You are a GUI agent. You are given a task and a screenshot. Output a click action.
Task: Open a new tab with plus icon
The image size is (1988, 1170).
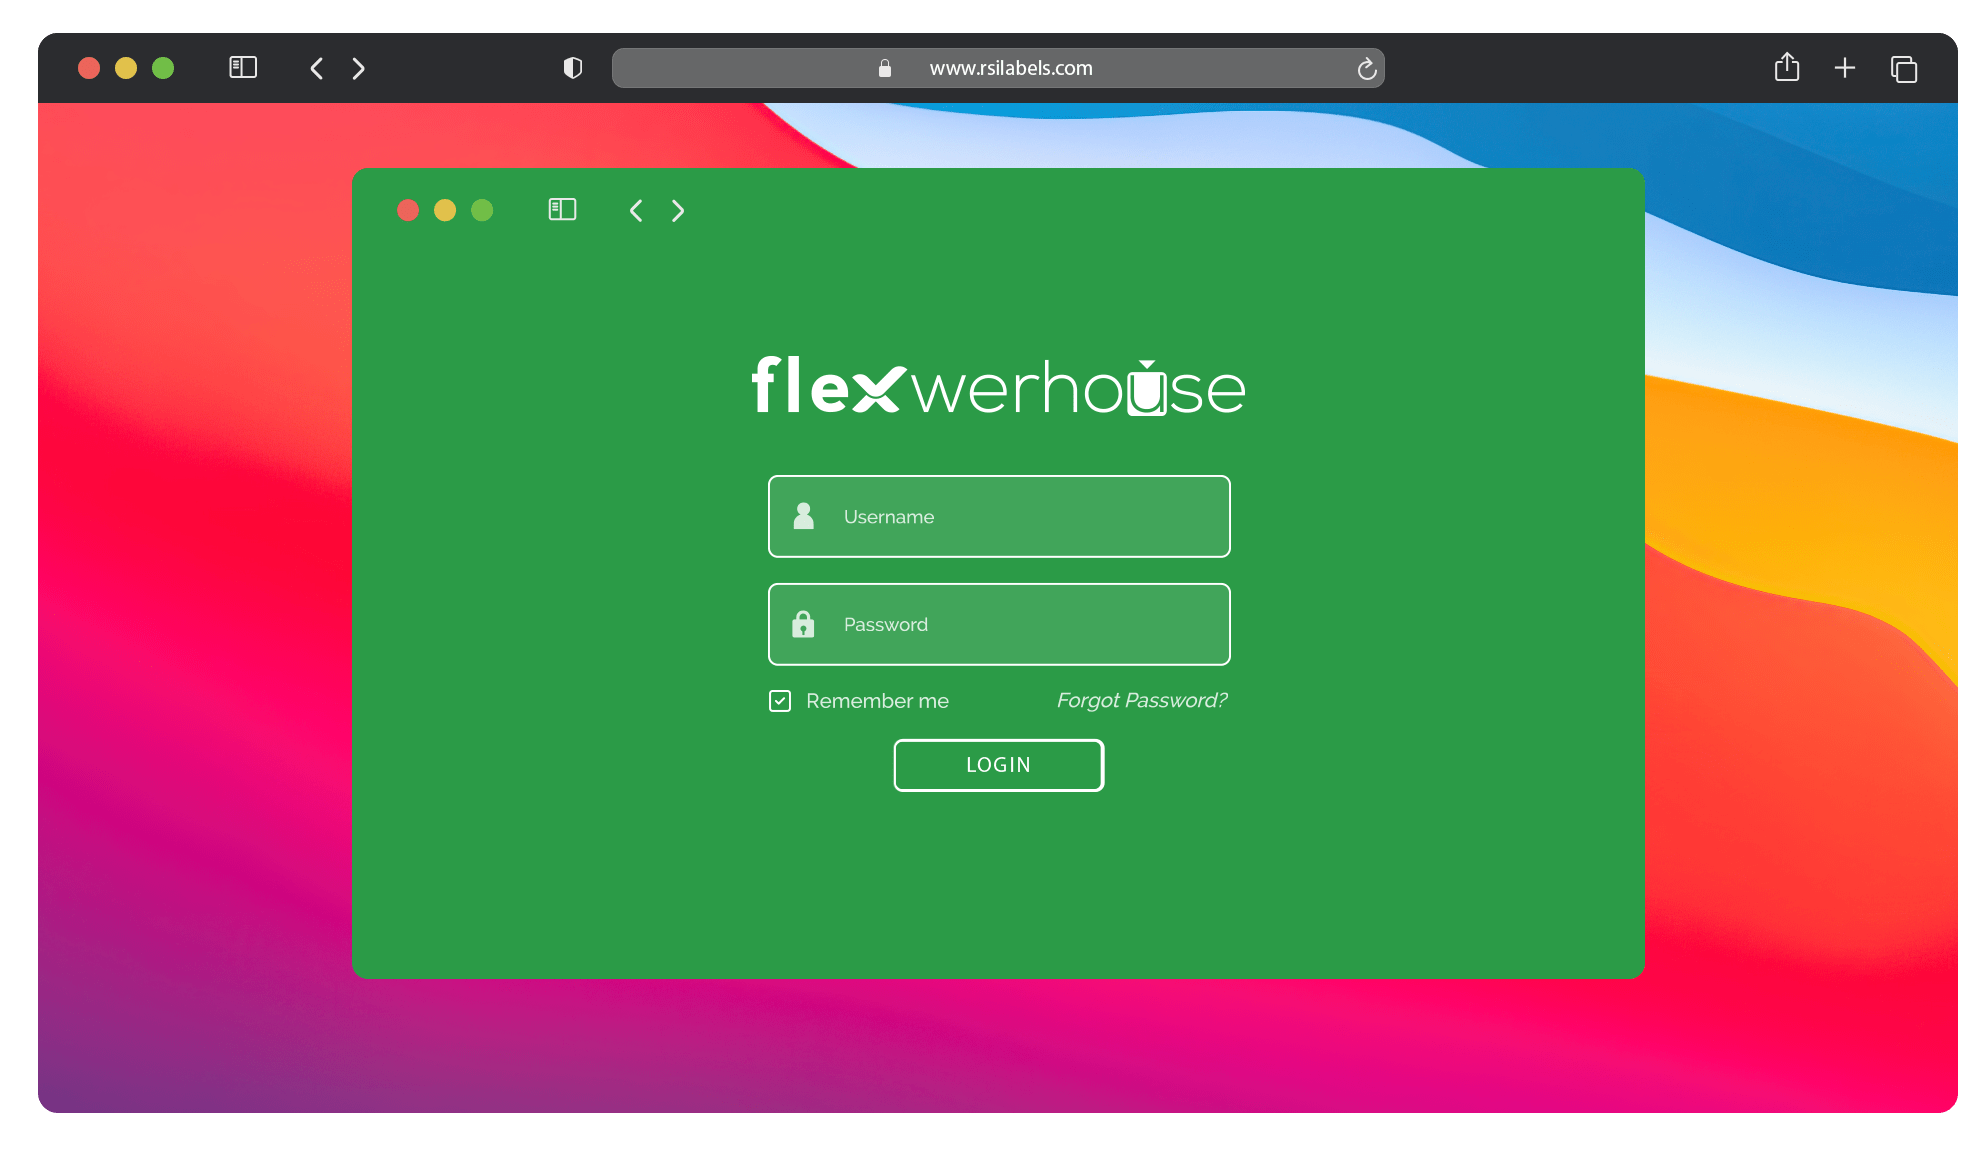(x=1844, y=68)
